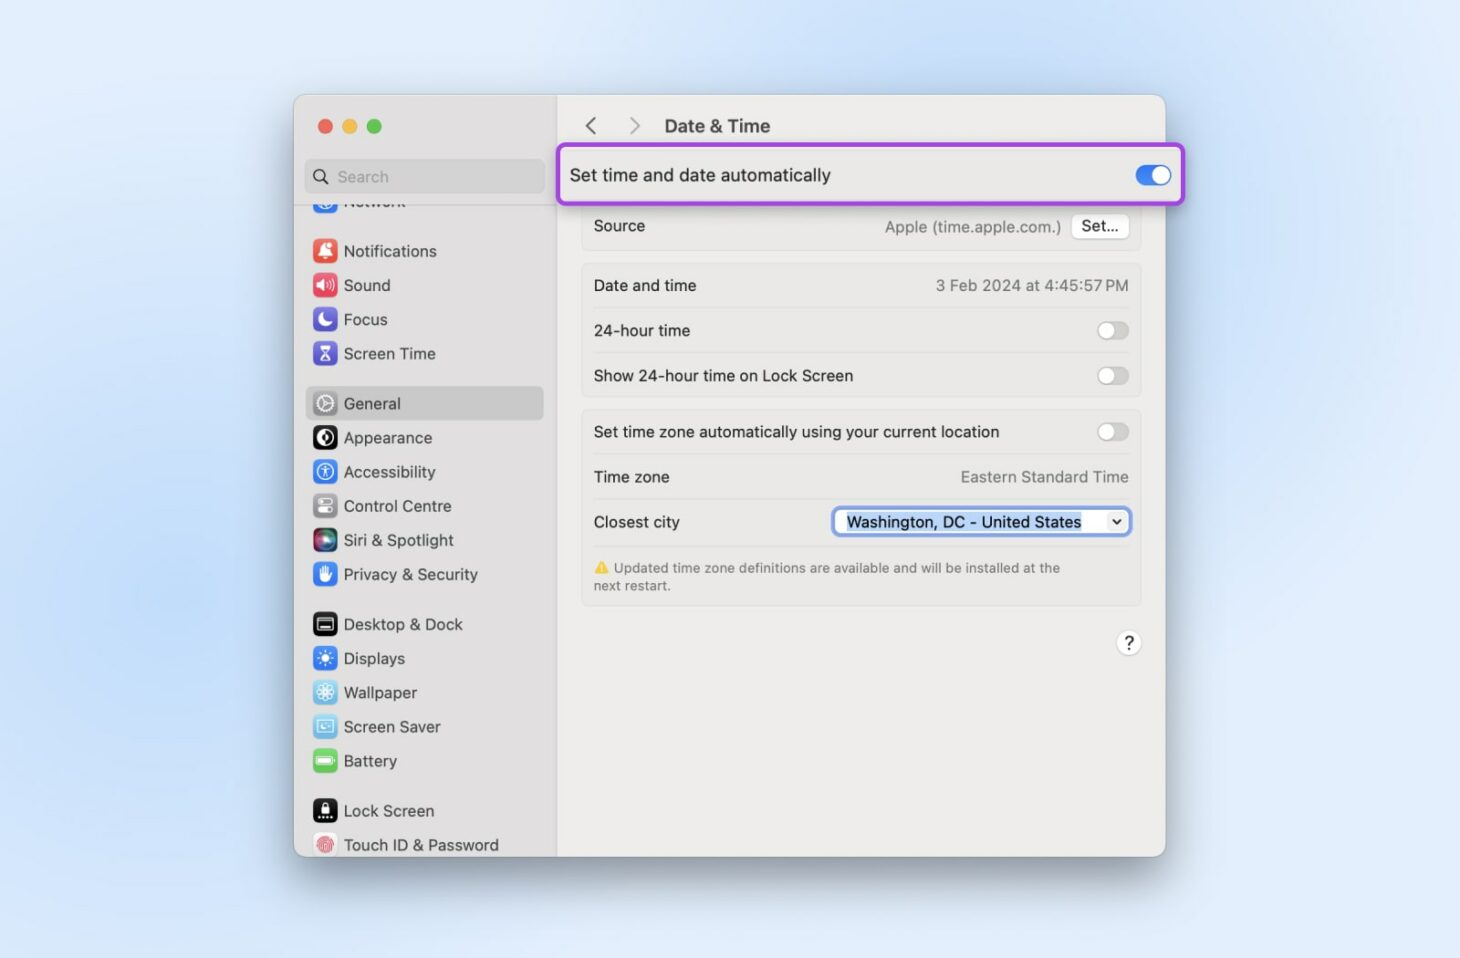The width and height of the screenshot is (1460, 958).
Task: Click the forward navigation chevron
Action: 634,125
